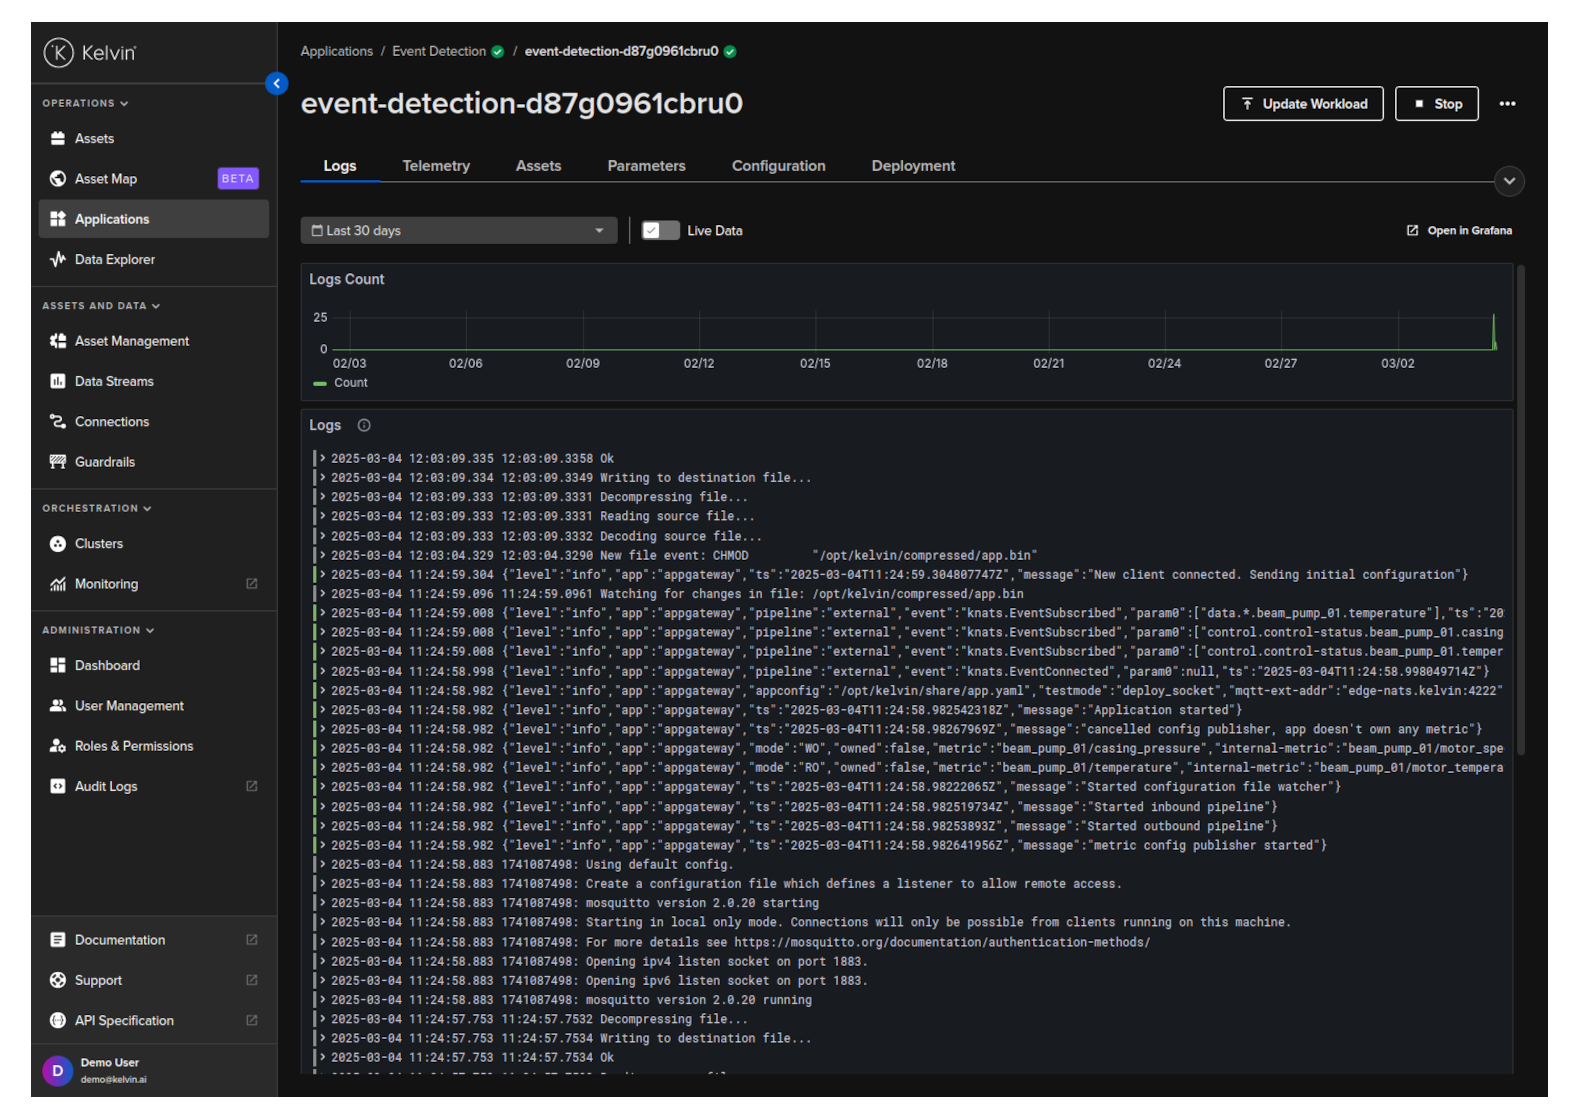Expand the header details chevron
The width and height of the screenshot is (1580, 1120).
click(1509, 181)
